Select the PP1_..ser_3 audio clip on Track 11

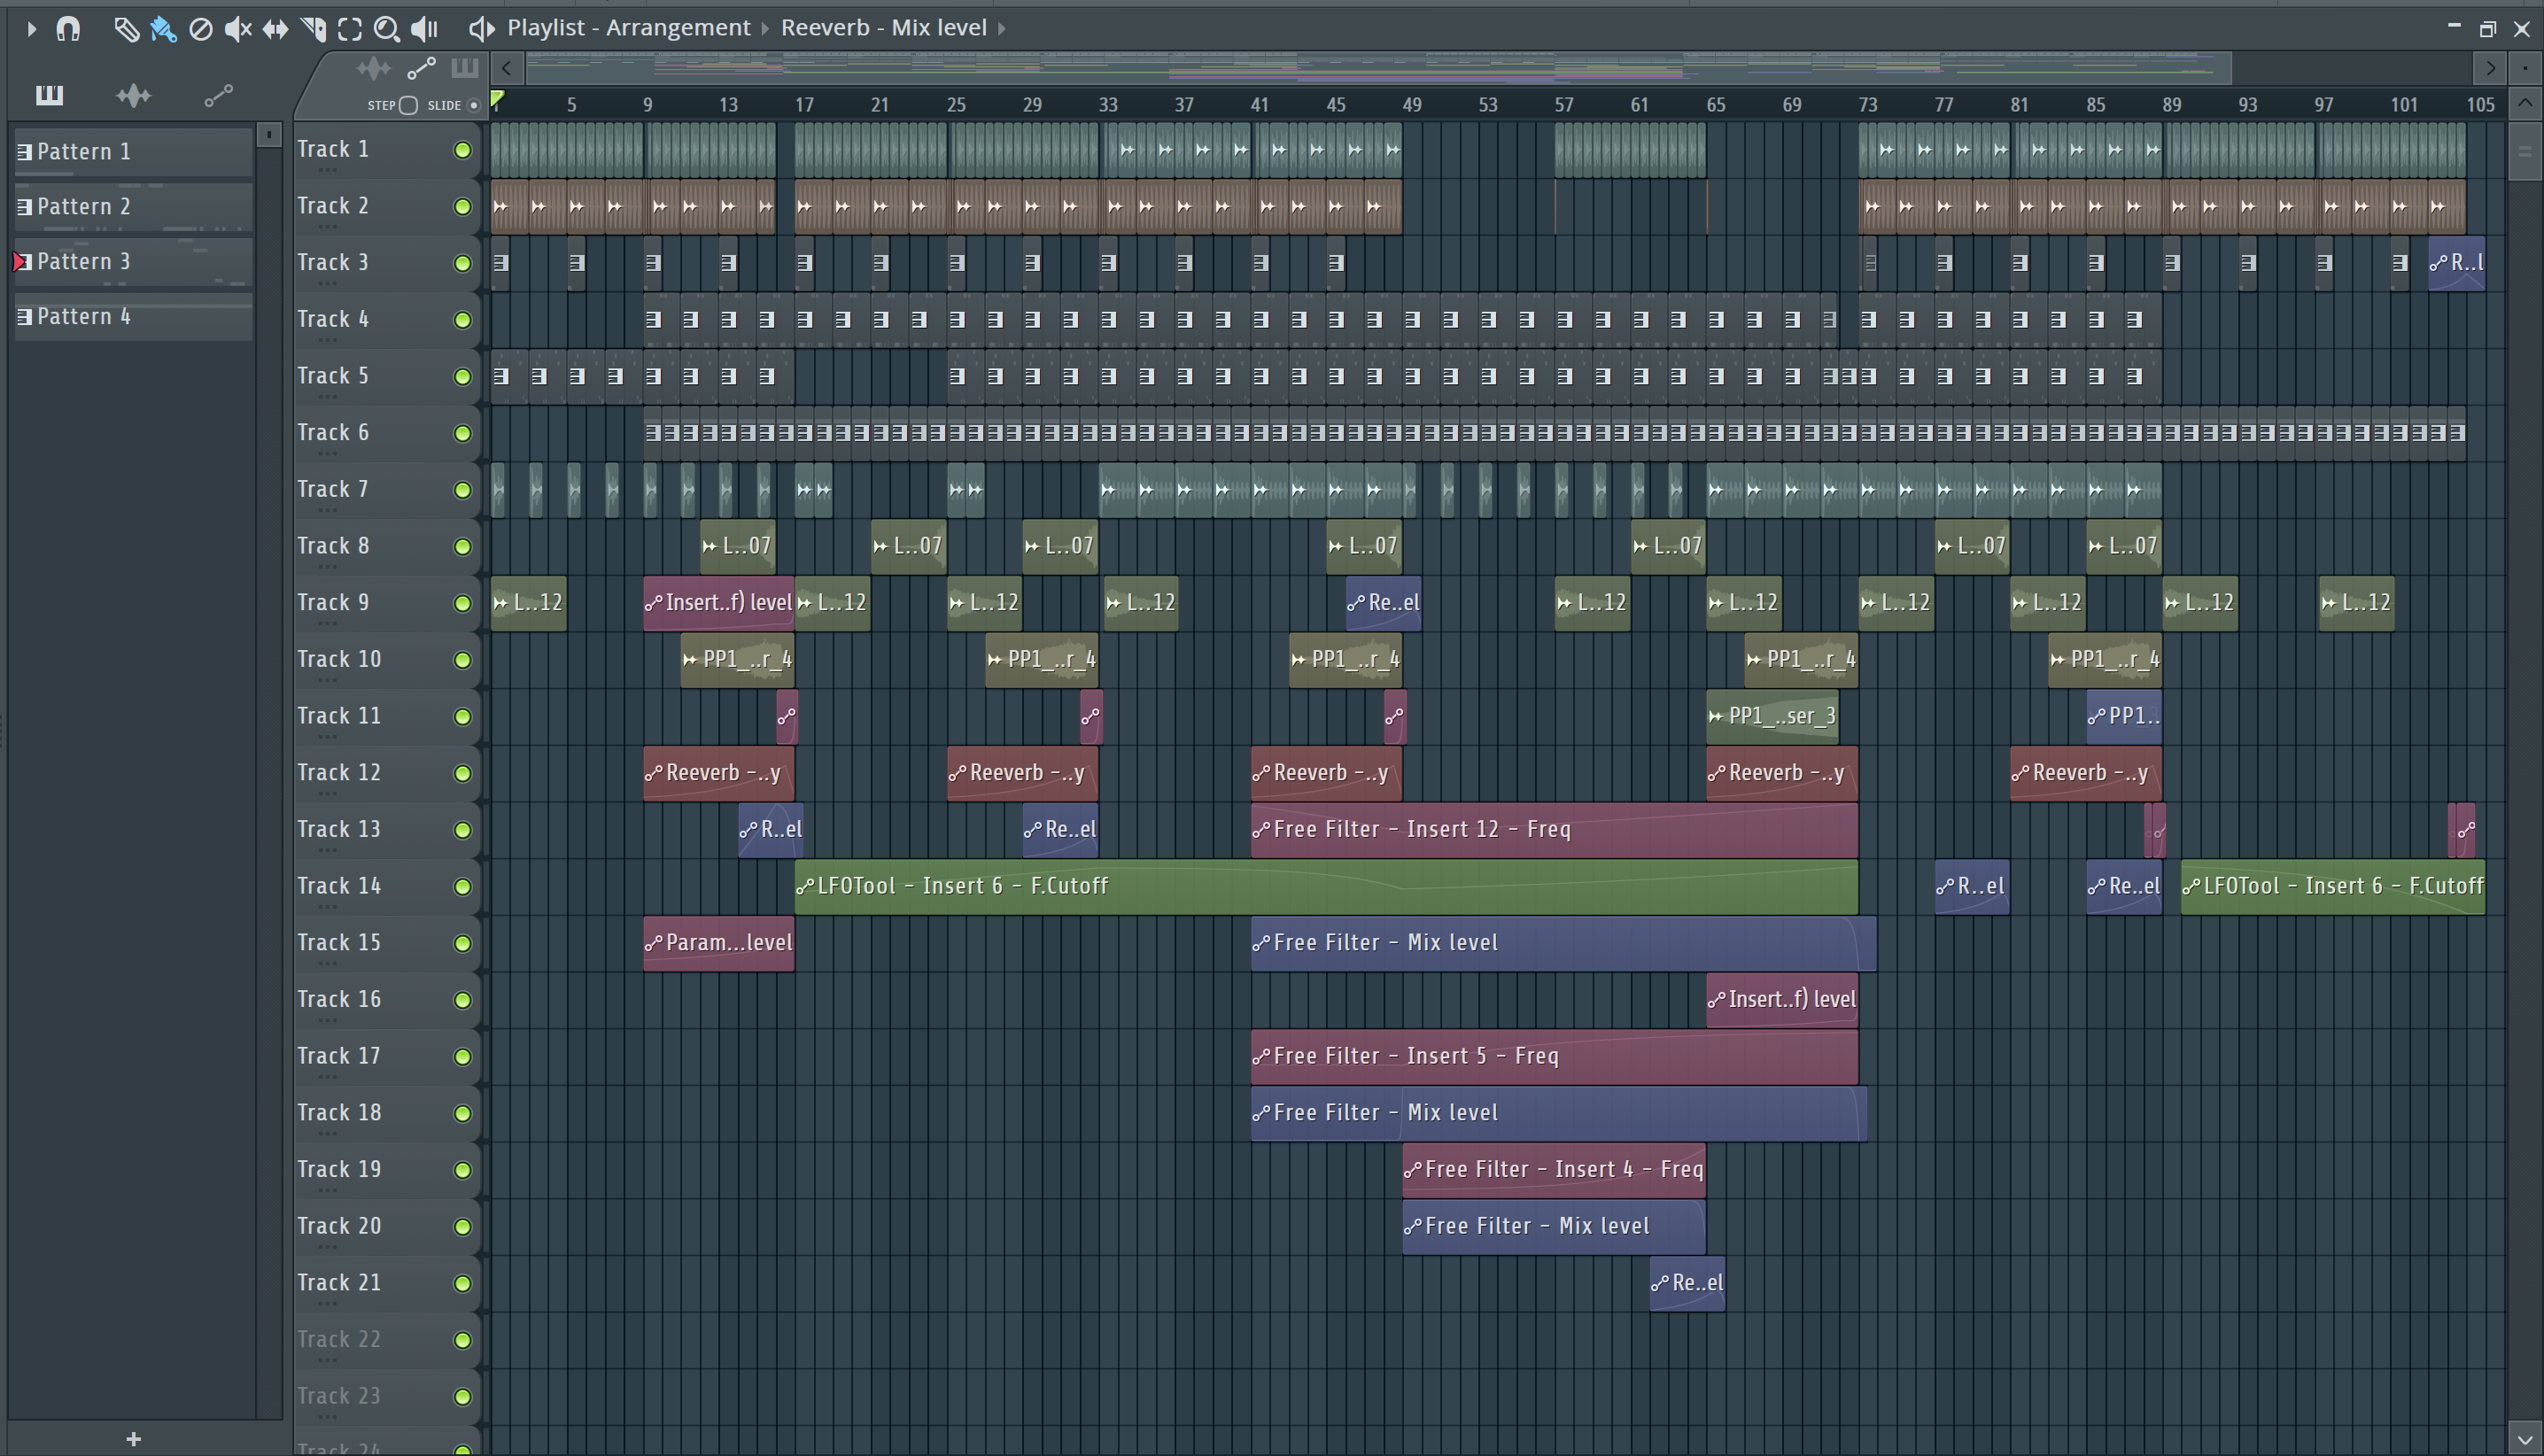(x=1772, y=716)
